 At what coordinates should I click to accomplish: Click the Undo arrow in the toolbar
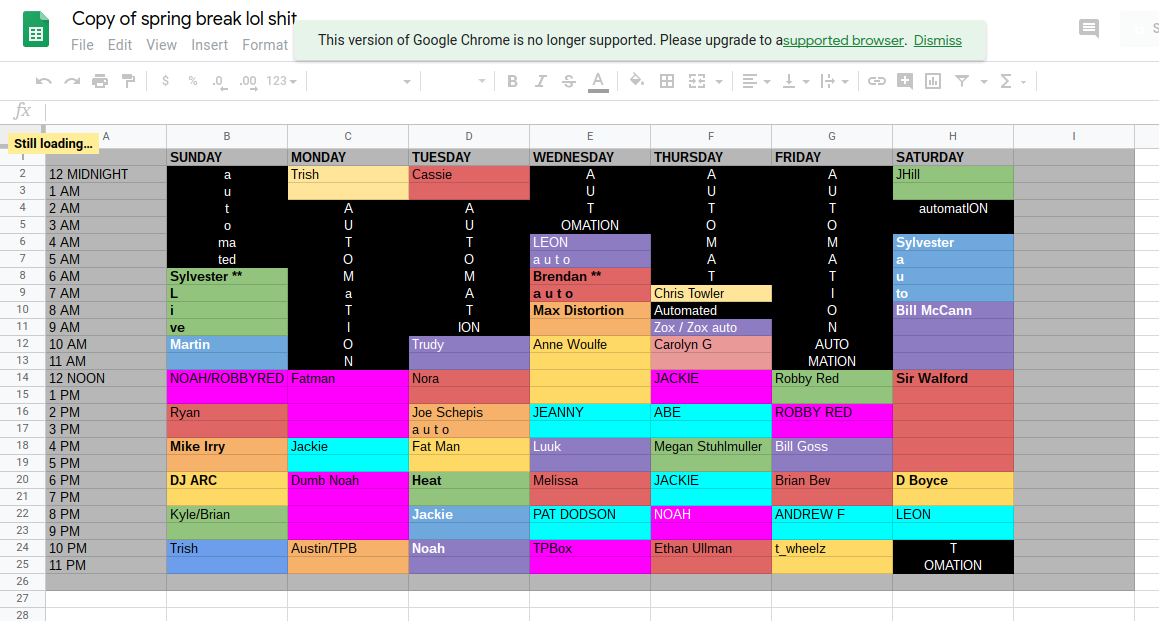point(43,81)
